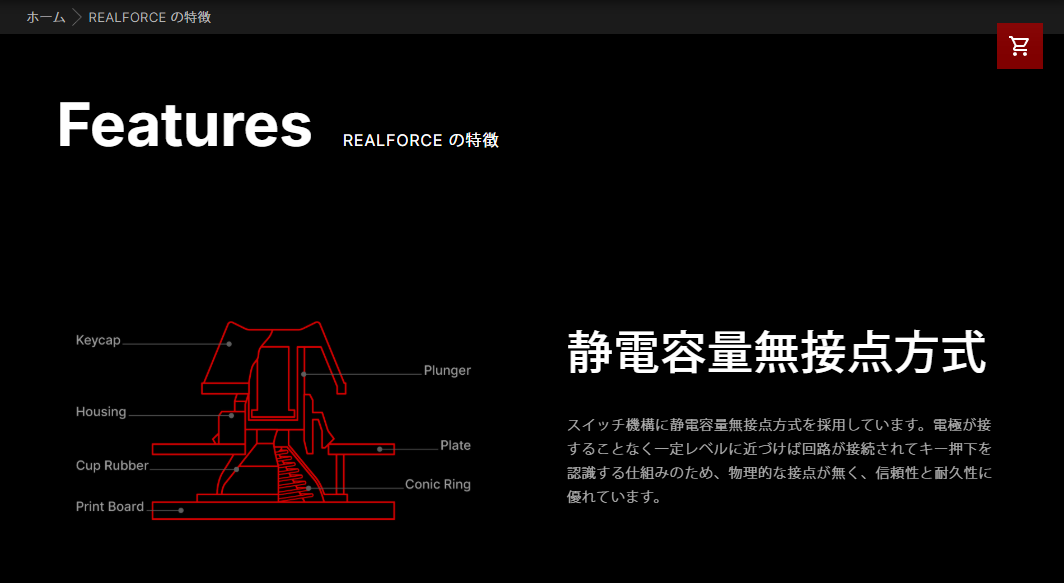Click the REALFORCE の特徴 breadcrumb
The width and height of the screenshot is (1064, 583).
click(149, 17)
